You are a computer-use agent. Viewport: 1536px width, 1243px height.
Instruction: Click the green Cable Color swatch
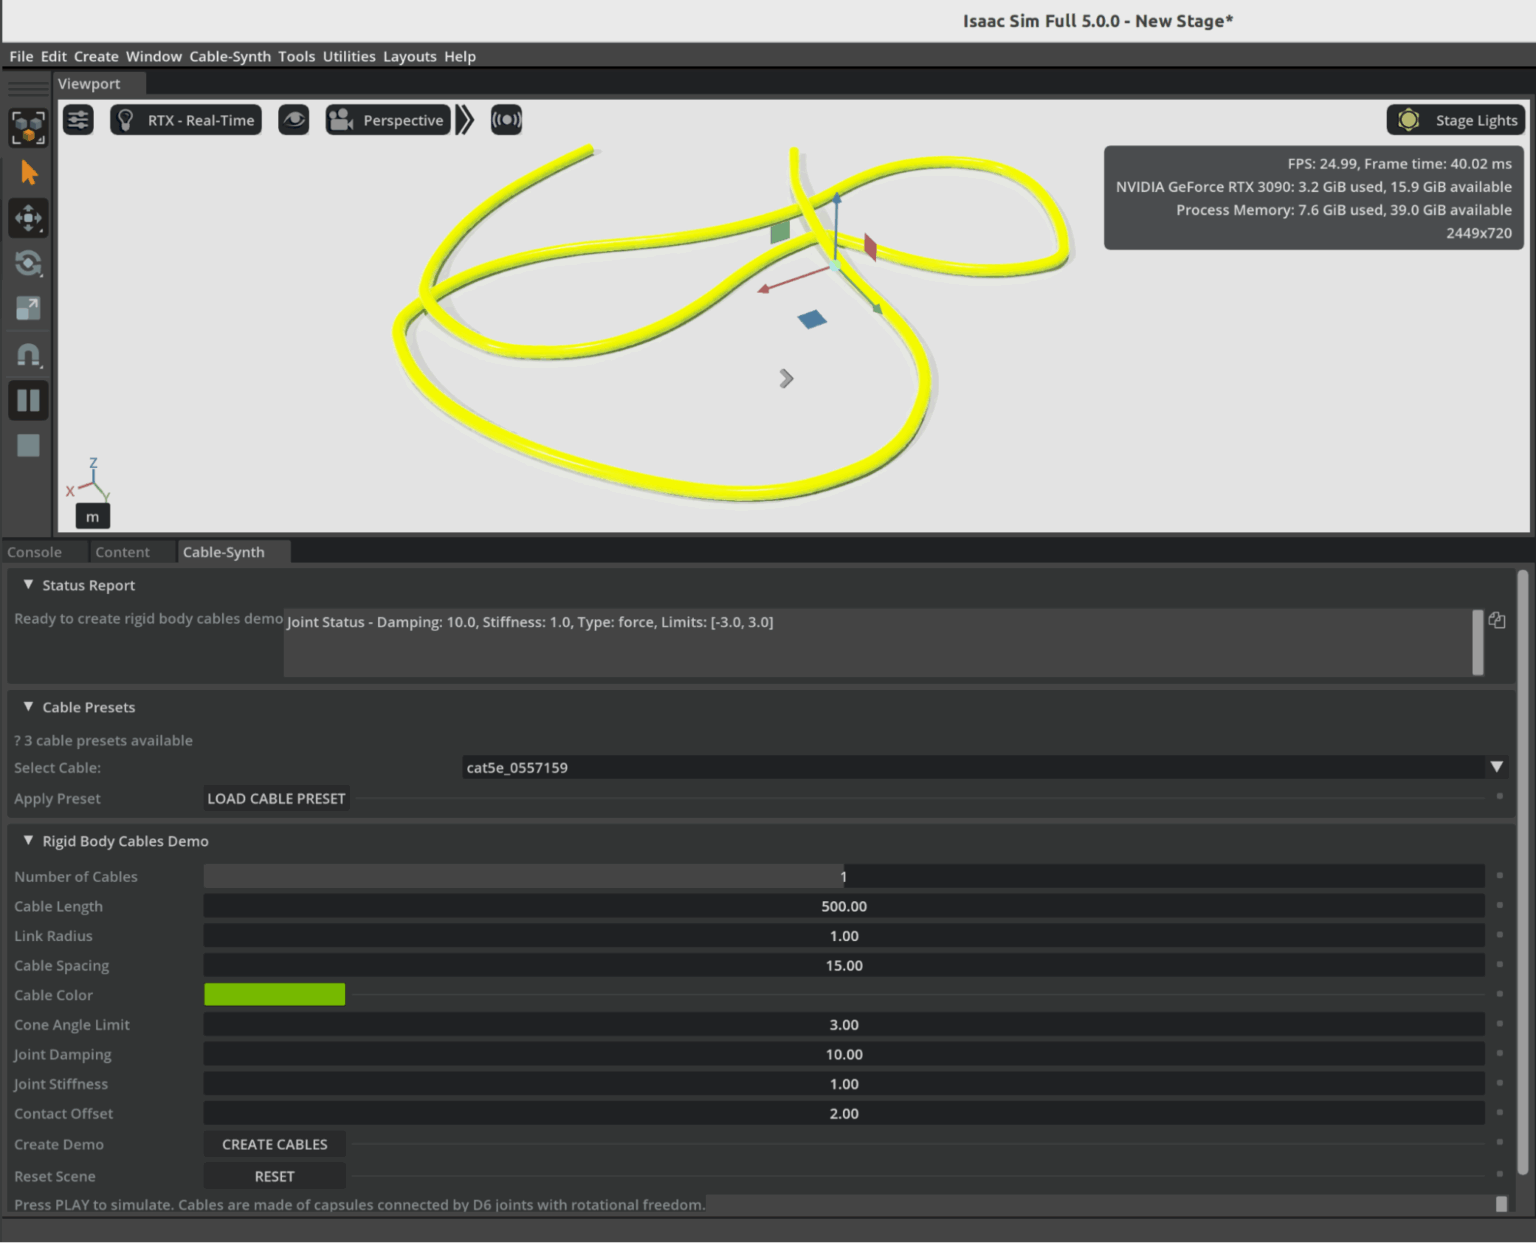point(274,994)
